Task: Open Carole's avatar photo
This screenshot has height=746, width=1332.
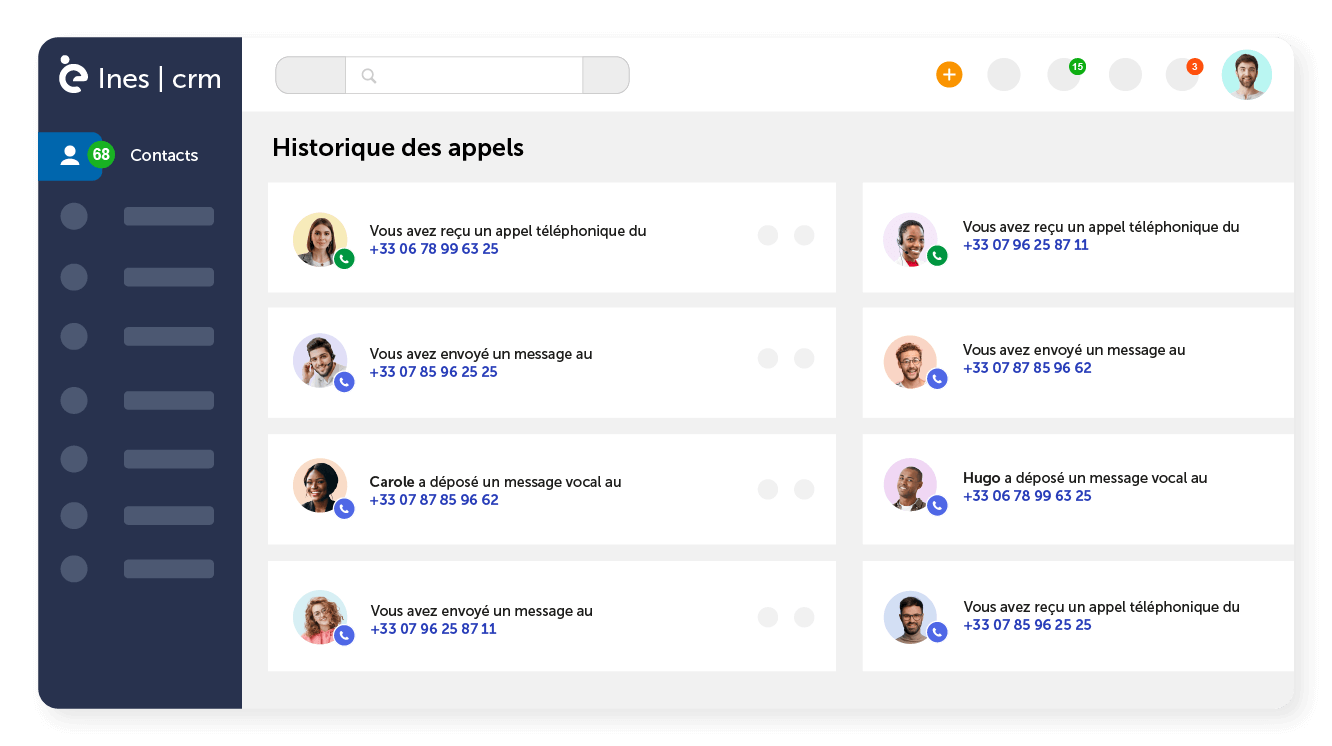Action: (x=320, y=485)
